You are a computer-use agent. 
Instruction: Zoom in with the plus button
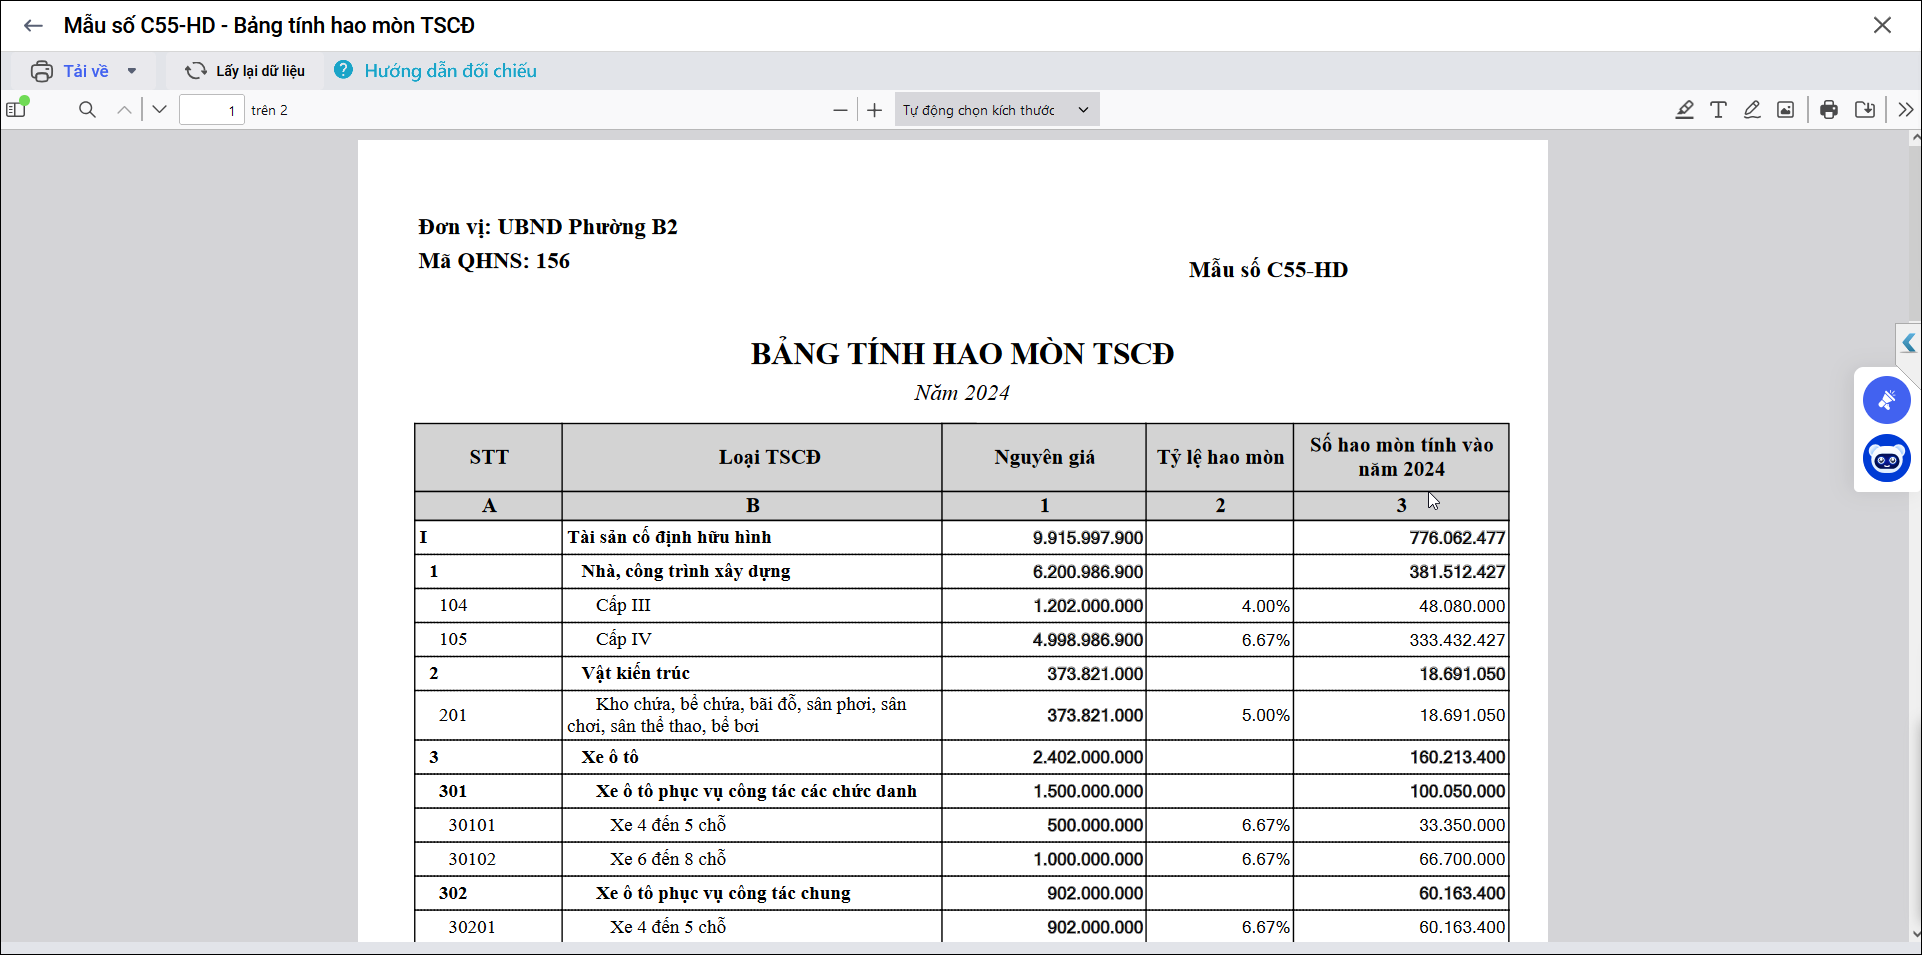[875, 110]
